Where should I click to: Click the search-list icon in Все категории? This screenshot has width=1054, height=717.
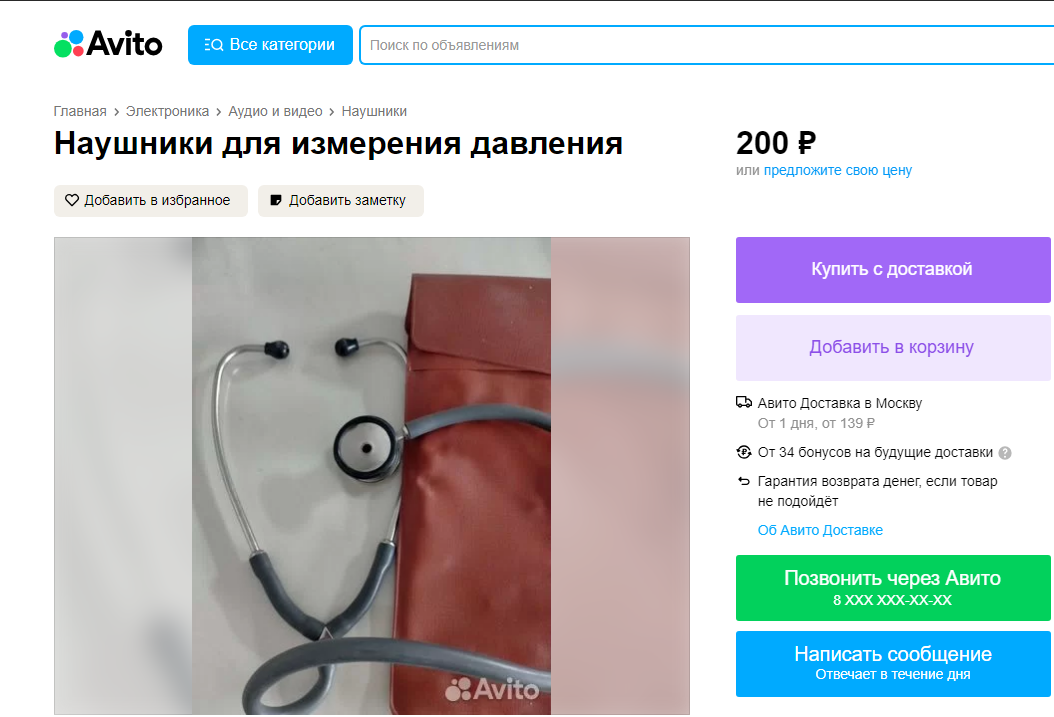point(214,45)
